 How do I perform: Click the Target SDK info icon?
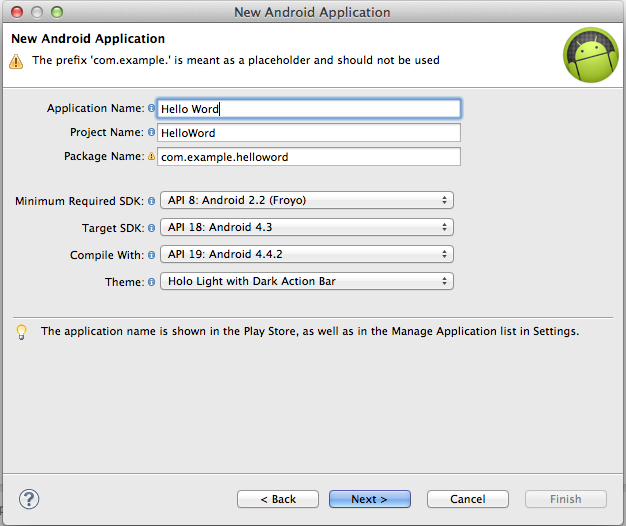[151, 228]
